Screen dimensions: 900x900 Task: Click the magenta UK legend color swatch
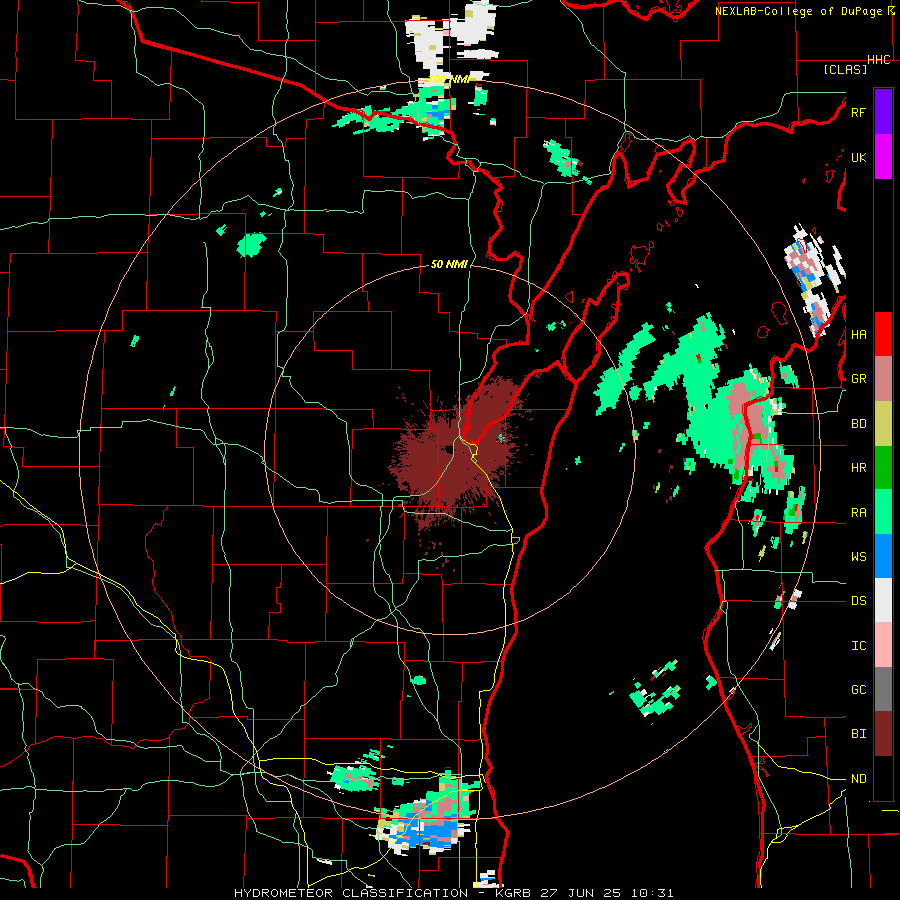pyautogui.click(x=883, y=157)
